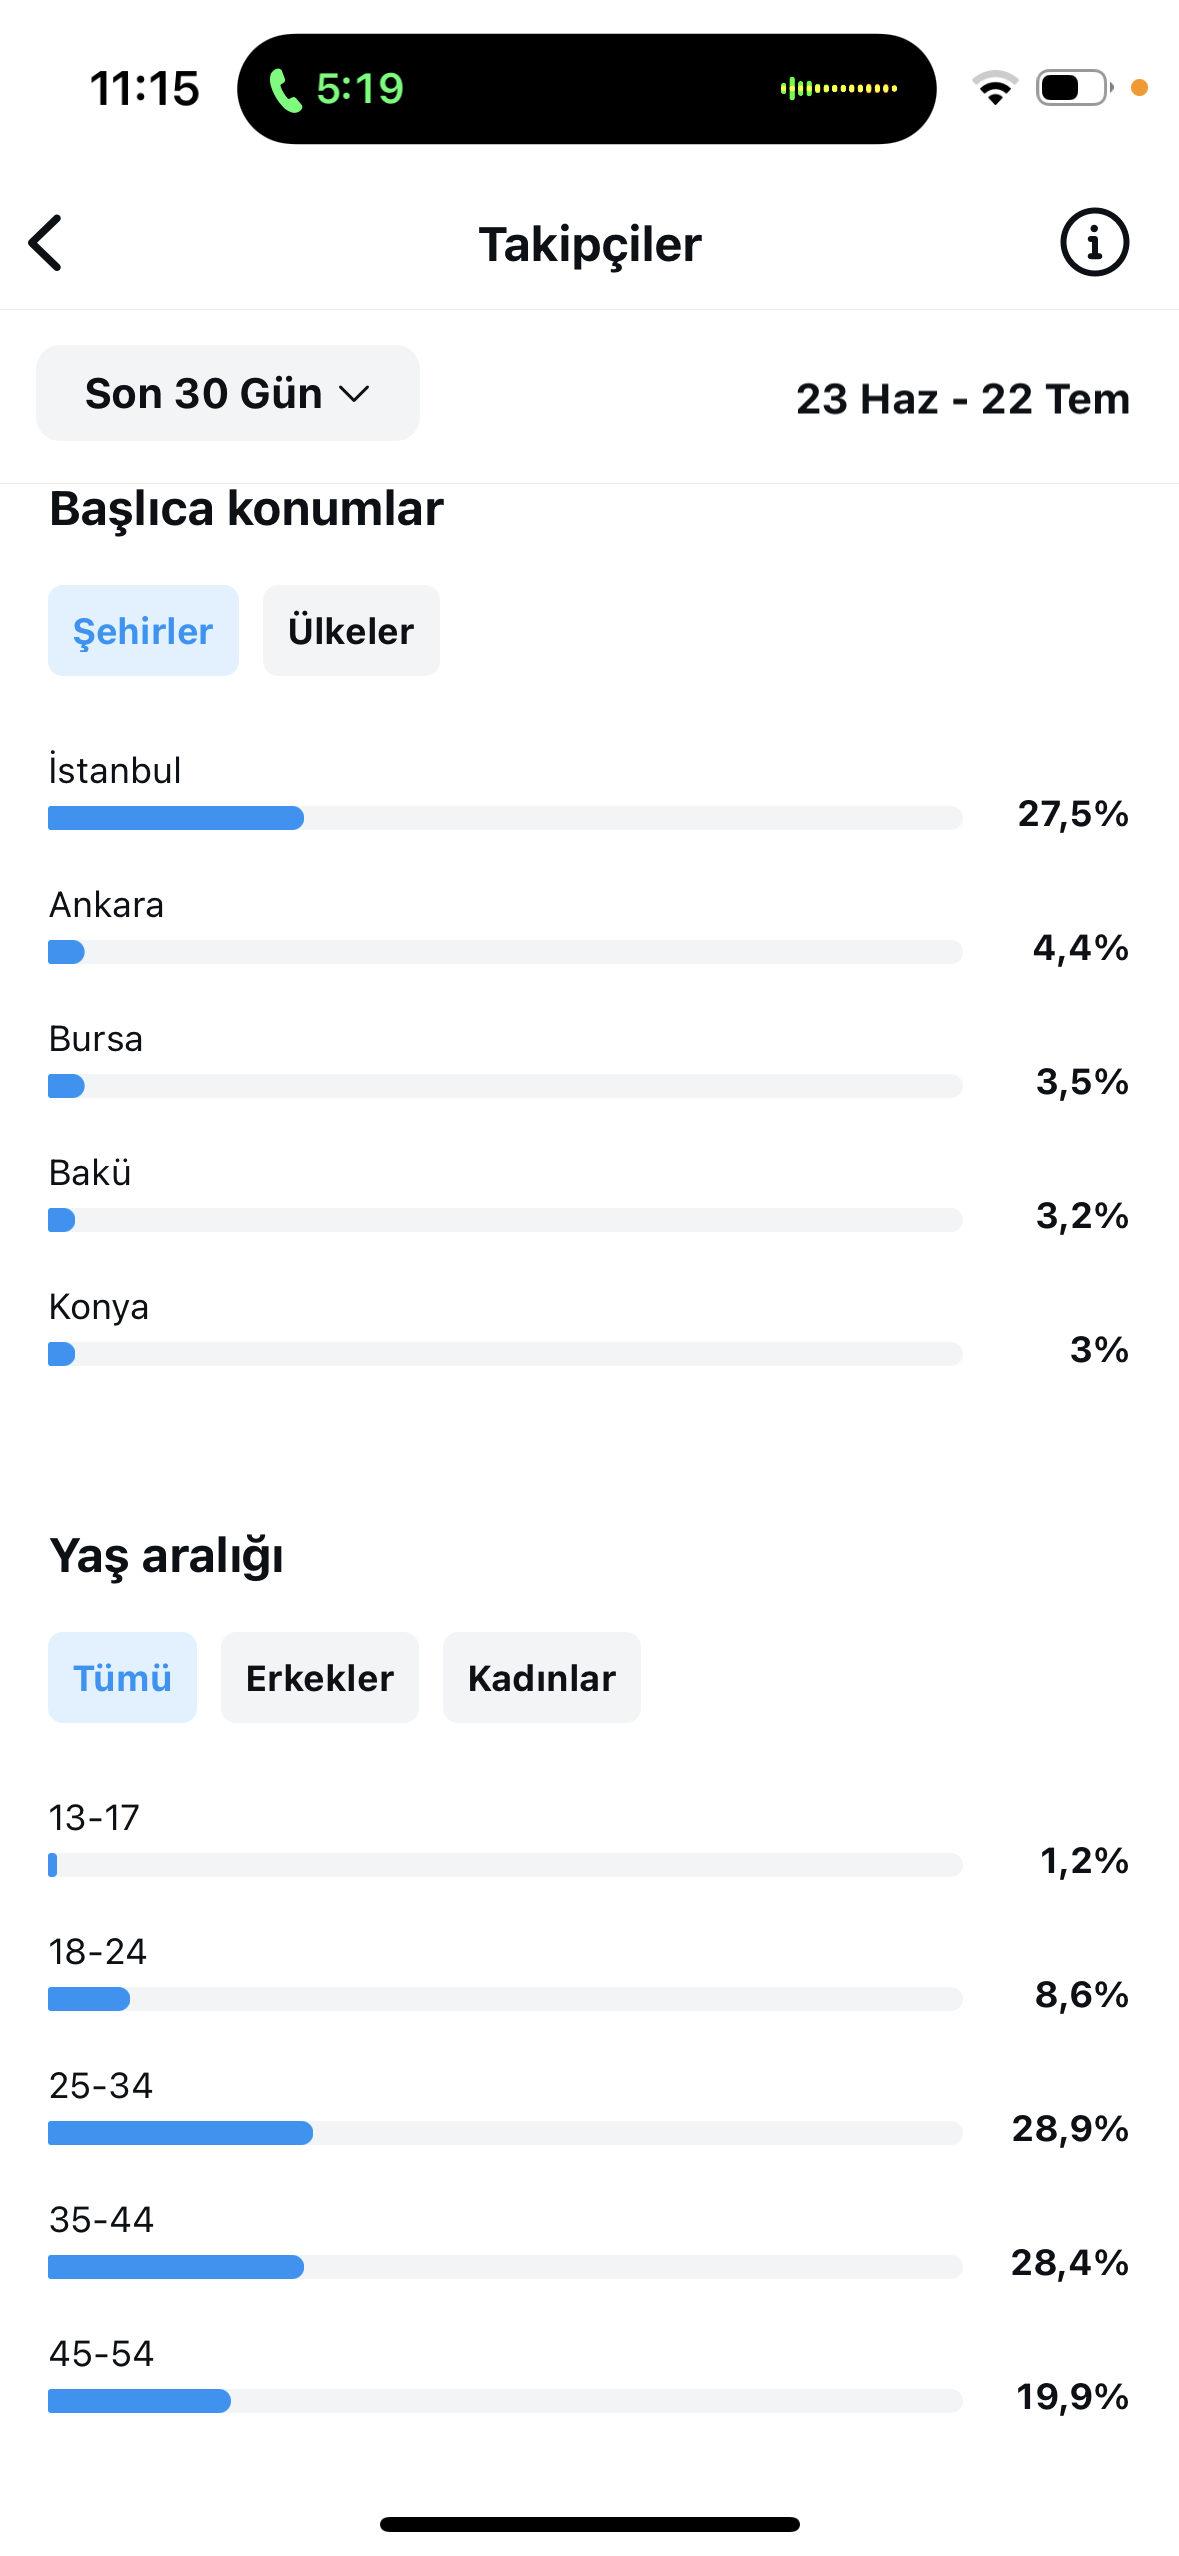Tap the 25-34 age range bar
Viewport: 1179px width, 2556px height.
(505, 2133)
